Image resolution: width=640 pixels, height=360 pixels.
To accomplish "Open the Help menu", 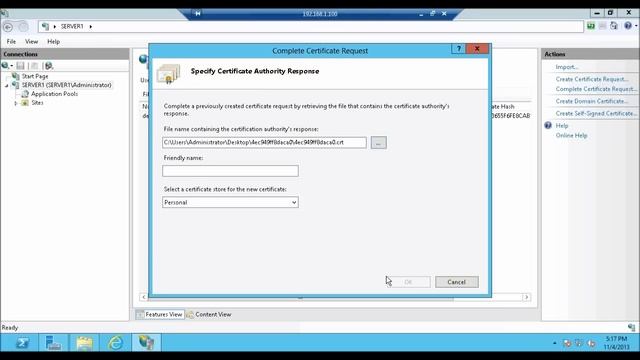I will point(53,42).
